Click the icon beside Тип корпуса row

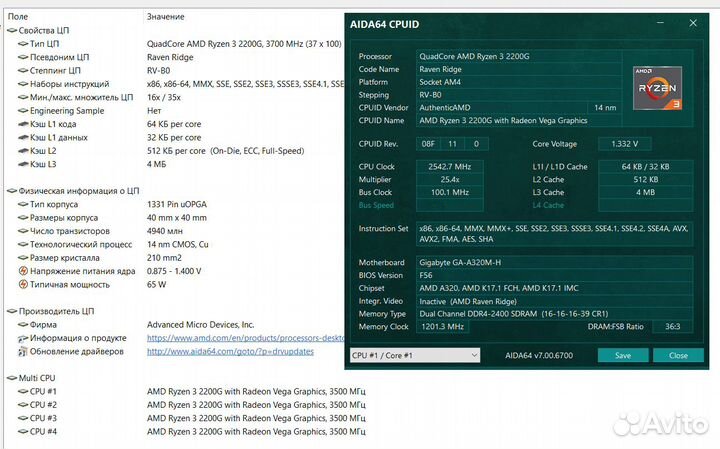tap(23, 204)
